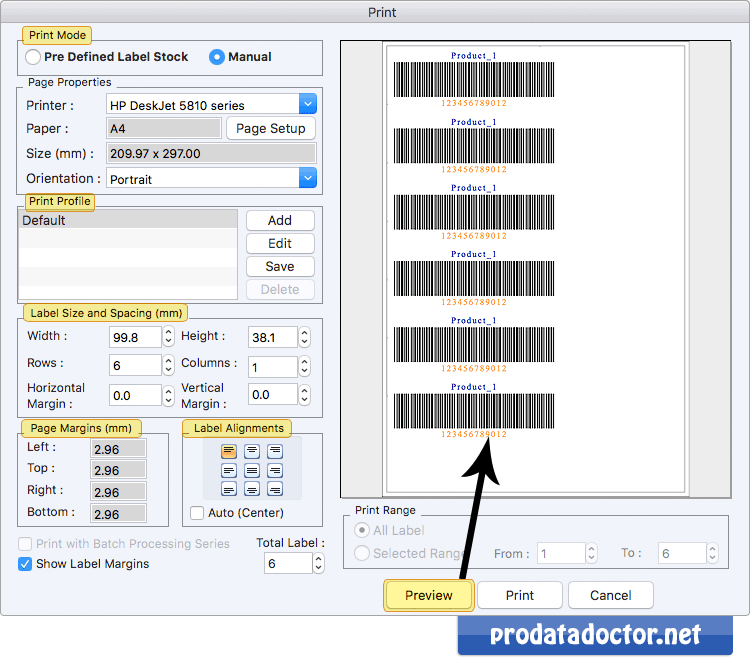The height and width of the screenshot is (657, 750).
Task: Click the last barcode label in preview
Action: (x=474, y=411)
